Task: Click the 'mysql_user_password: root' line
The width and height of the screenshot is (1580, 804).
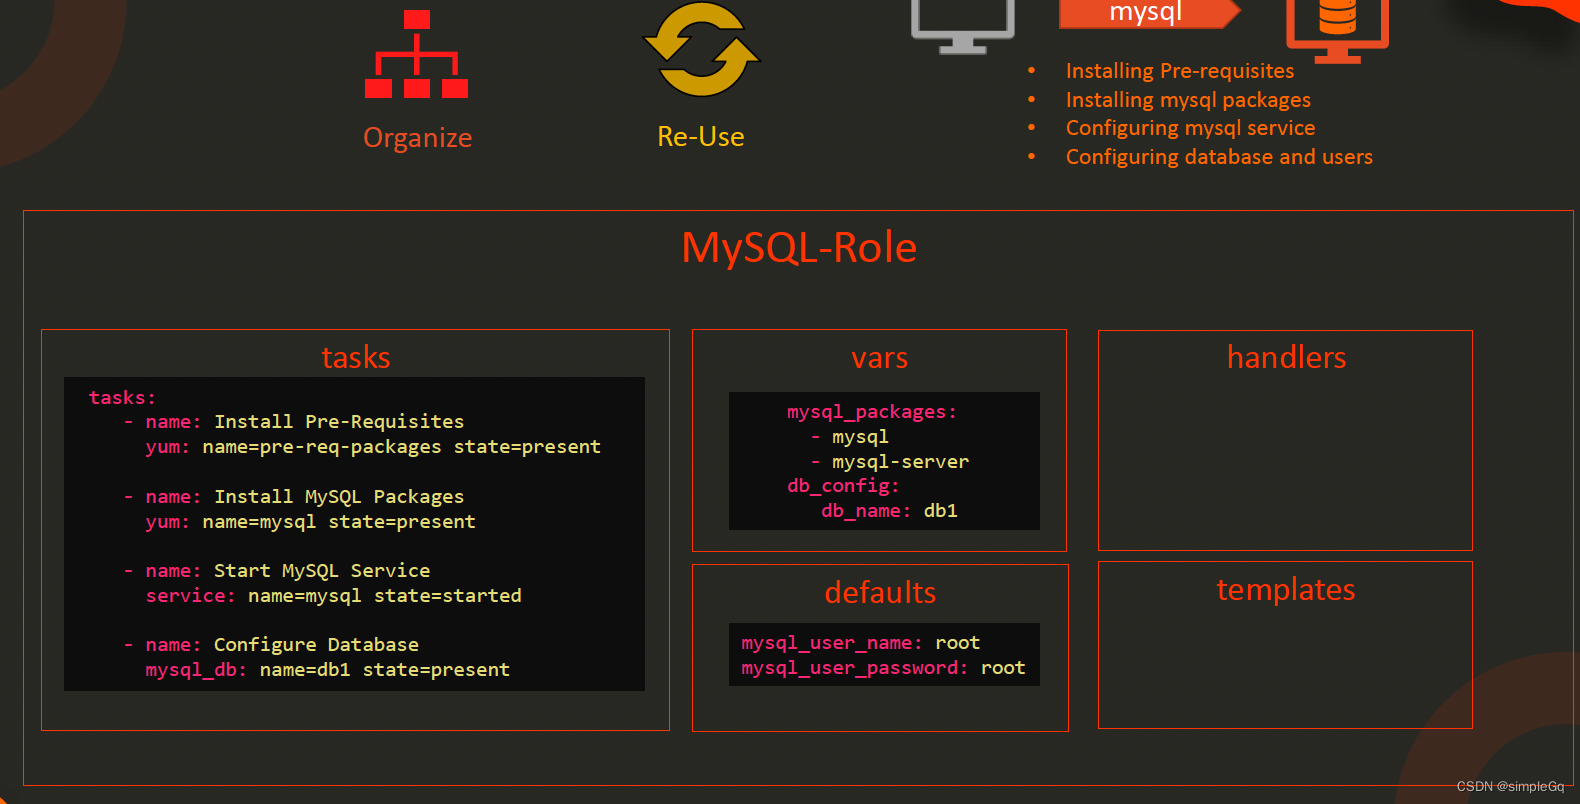Action: tap(883, 668)
